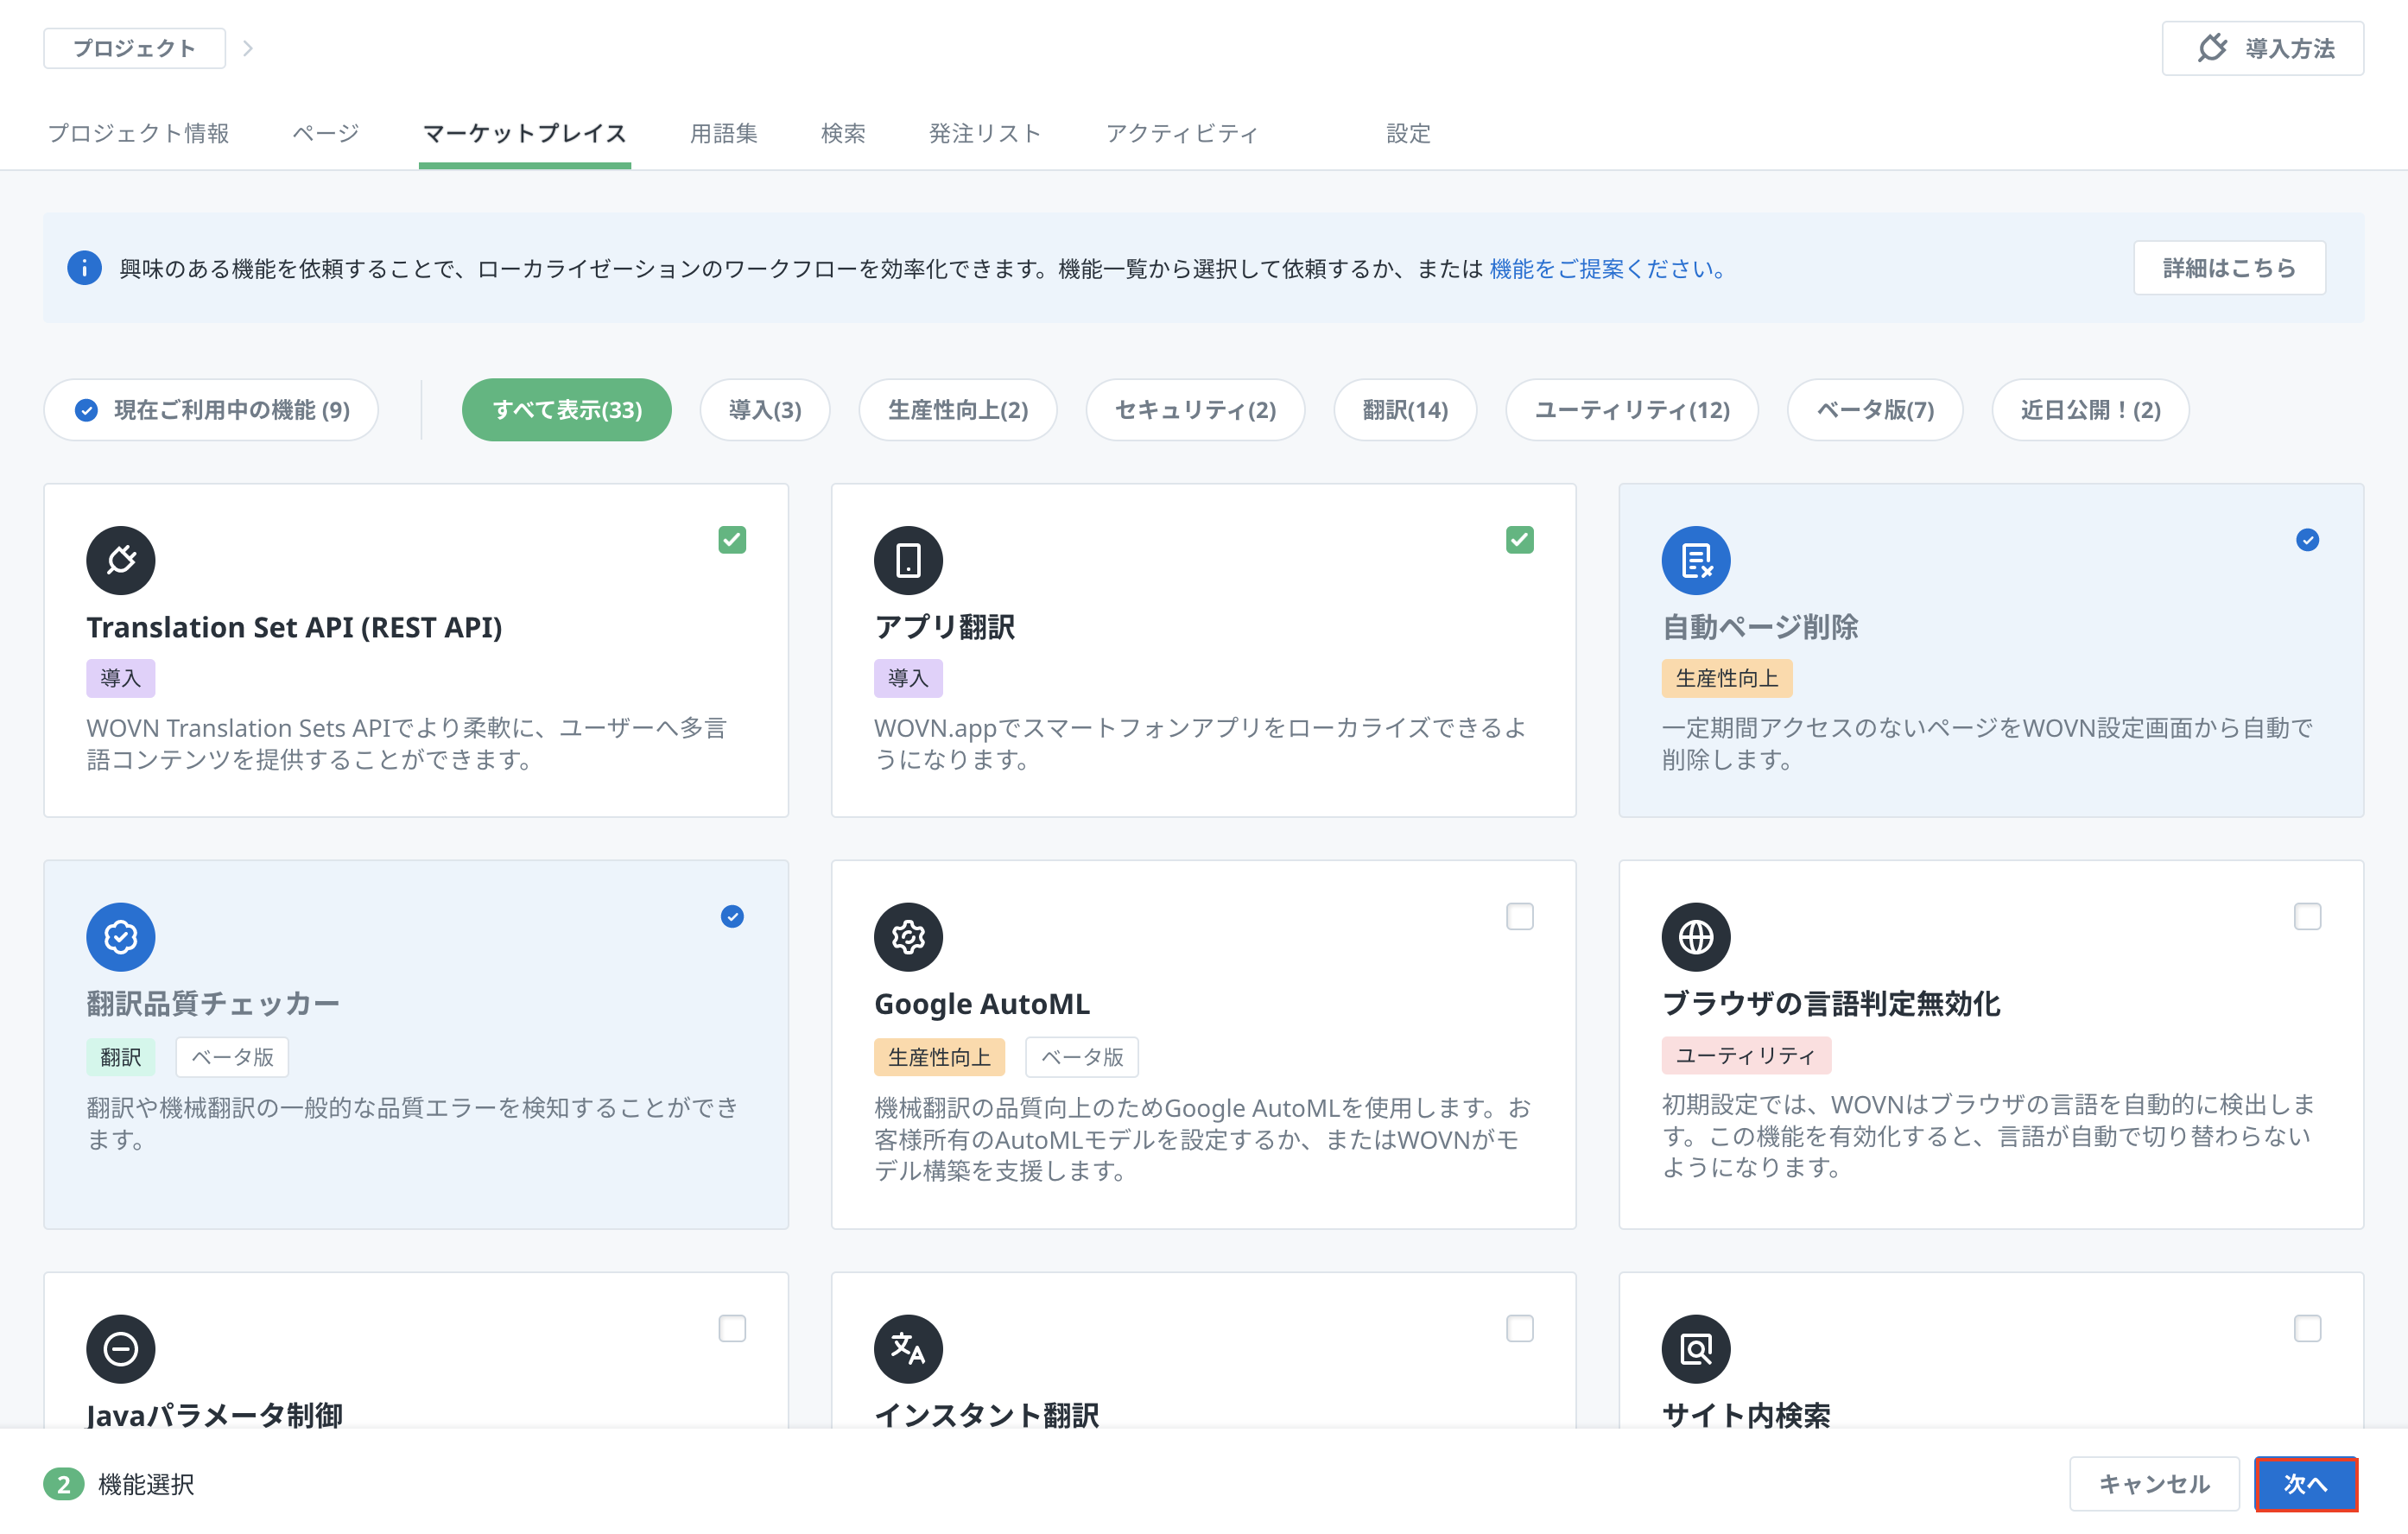Tick the インスタント翻訳 checkbox
The image size is (2408, 1534).
click(1519, 1328)
